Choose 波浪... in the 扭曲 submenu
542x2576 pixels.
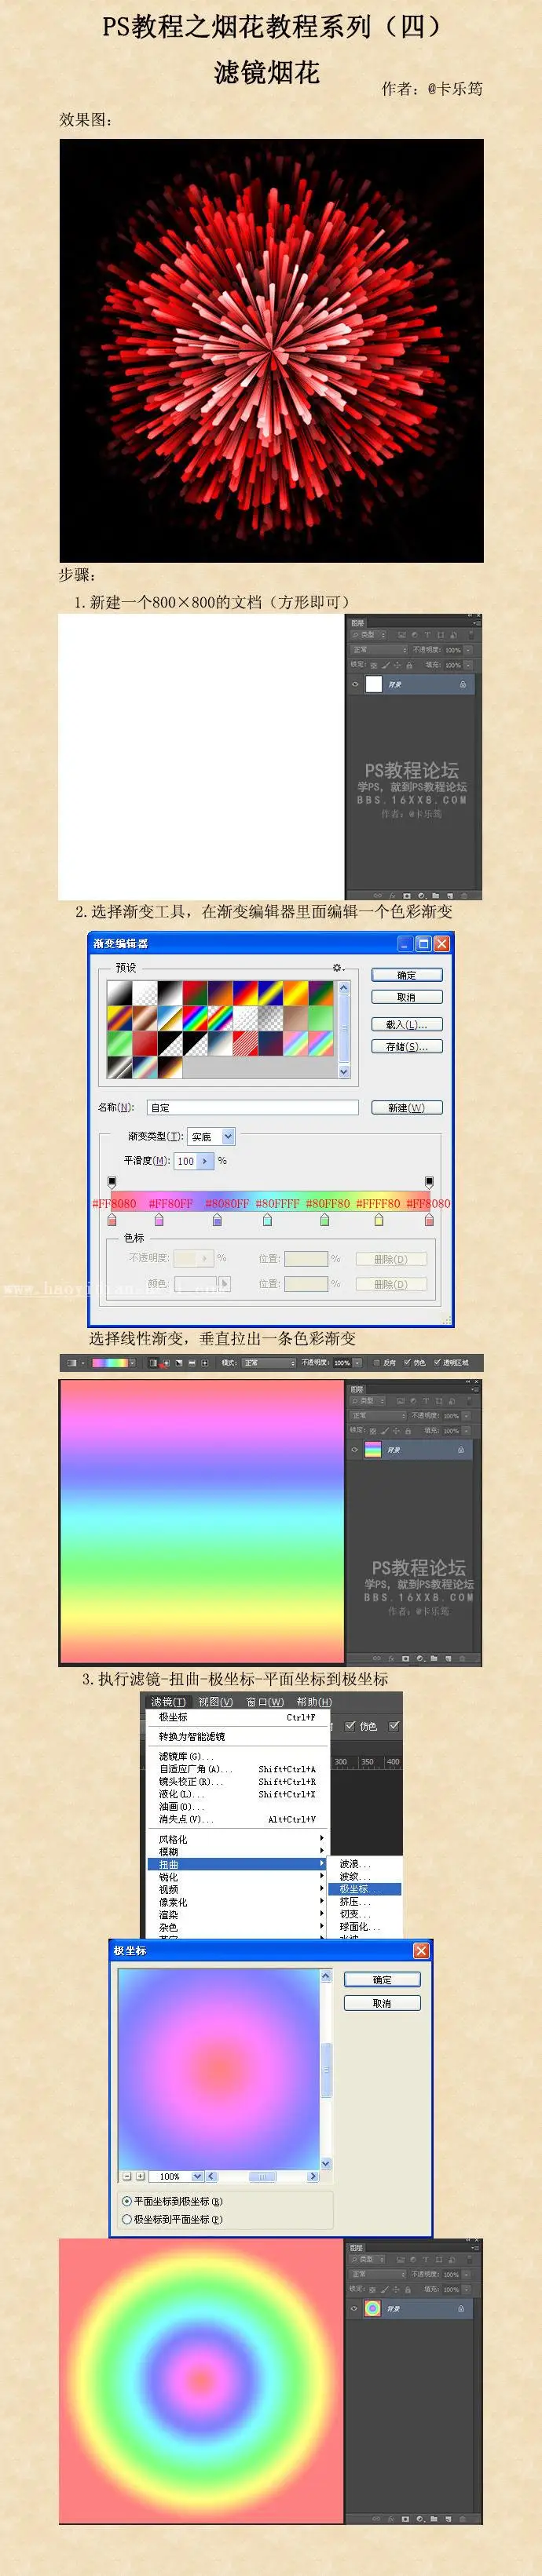(365, 1864)
